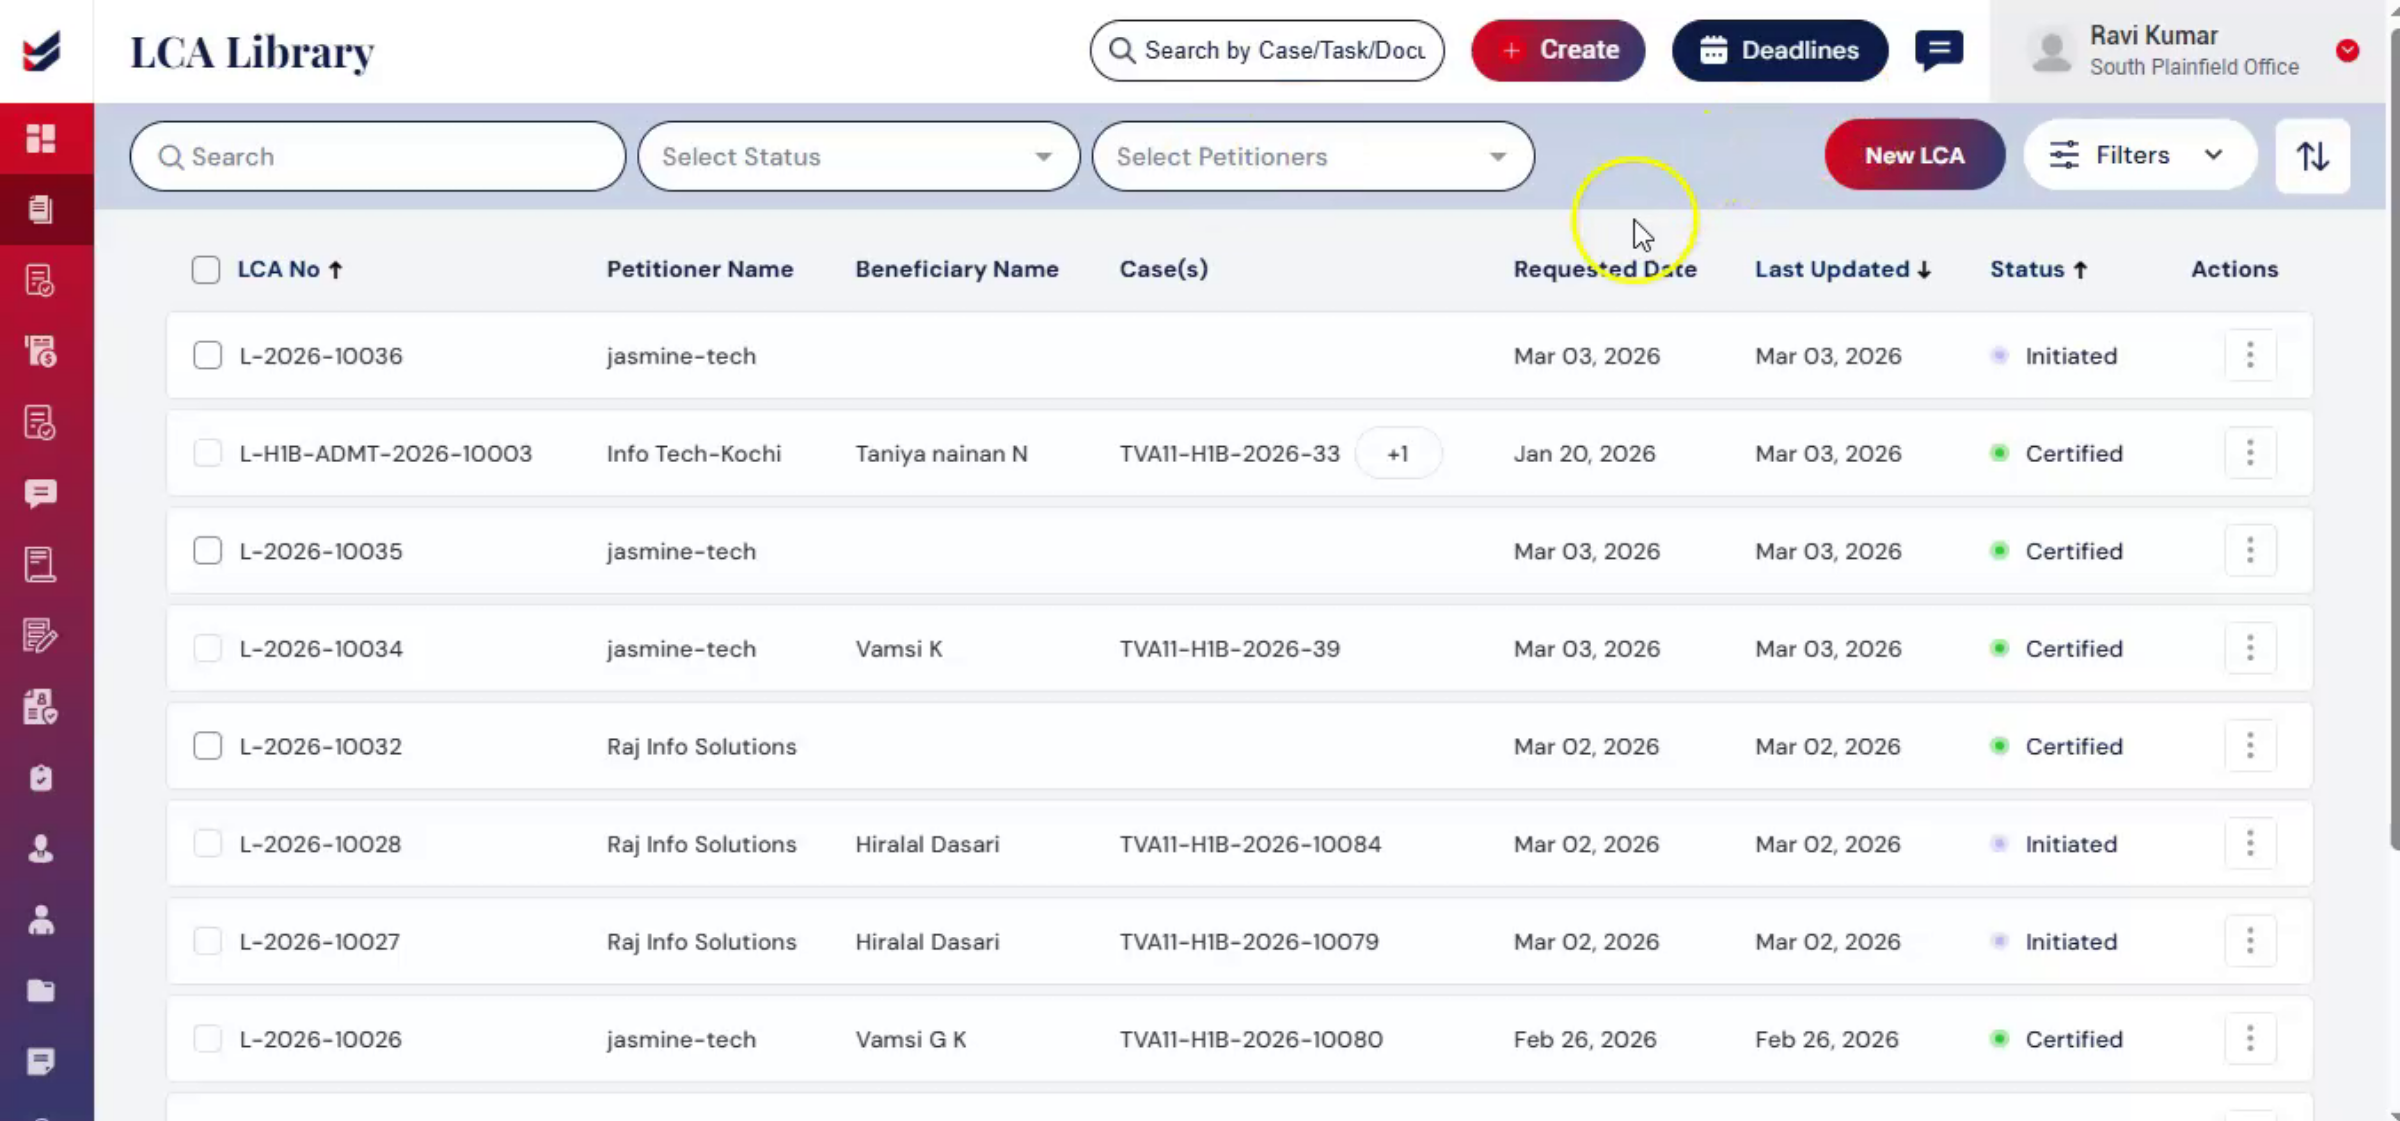This screenshot has width=2400, height=1121.
Task: Check the box for L-2026-10034
Action: [x=208, y=648]
